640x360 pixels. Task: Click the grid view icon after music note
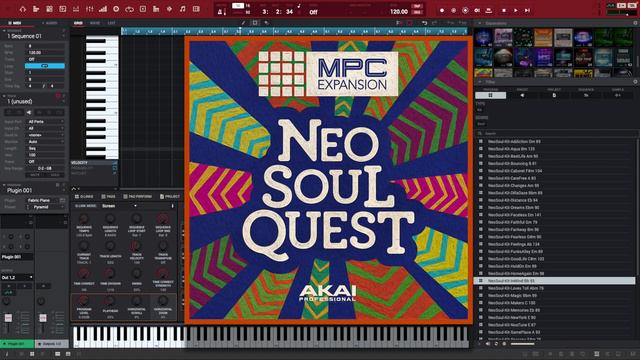click(x=196, y=9)
